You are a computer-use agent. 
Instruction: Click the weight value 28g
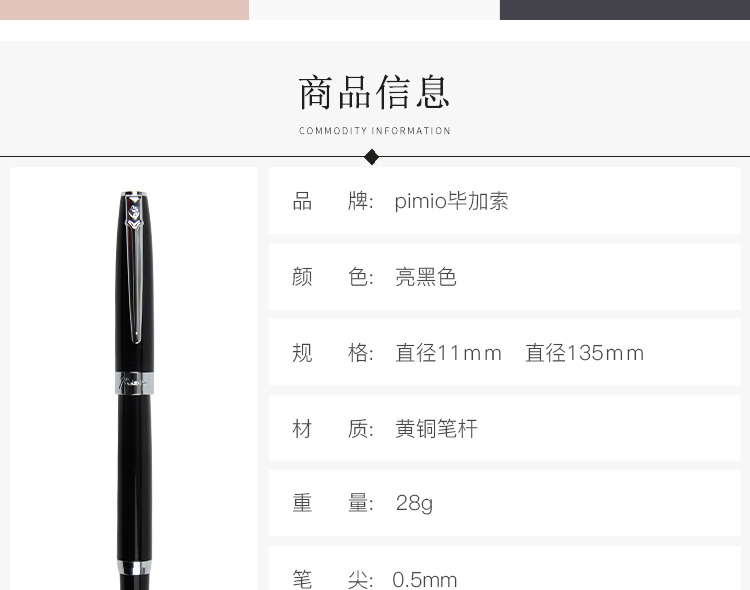(x=414, y=503)
